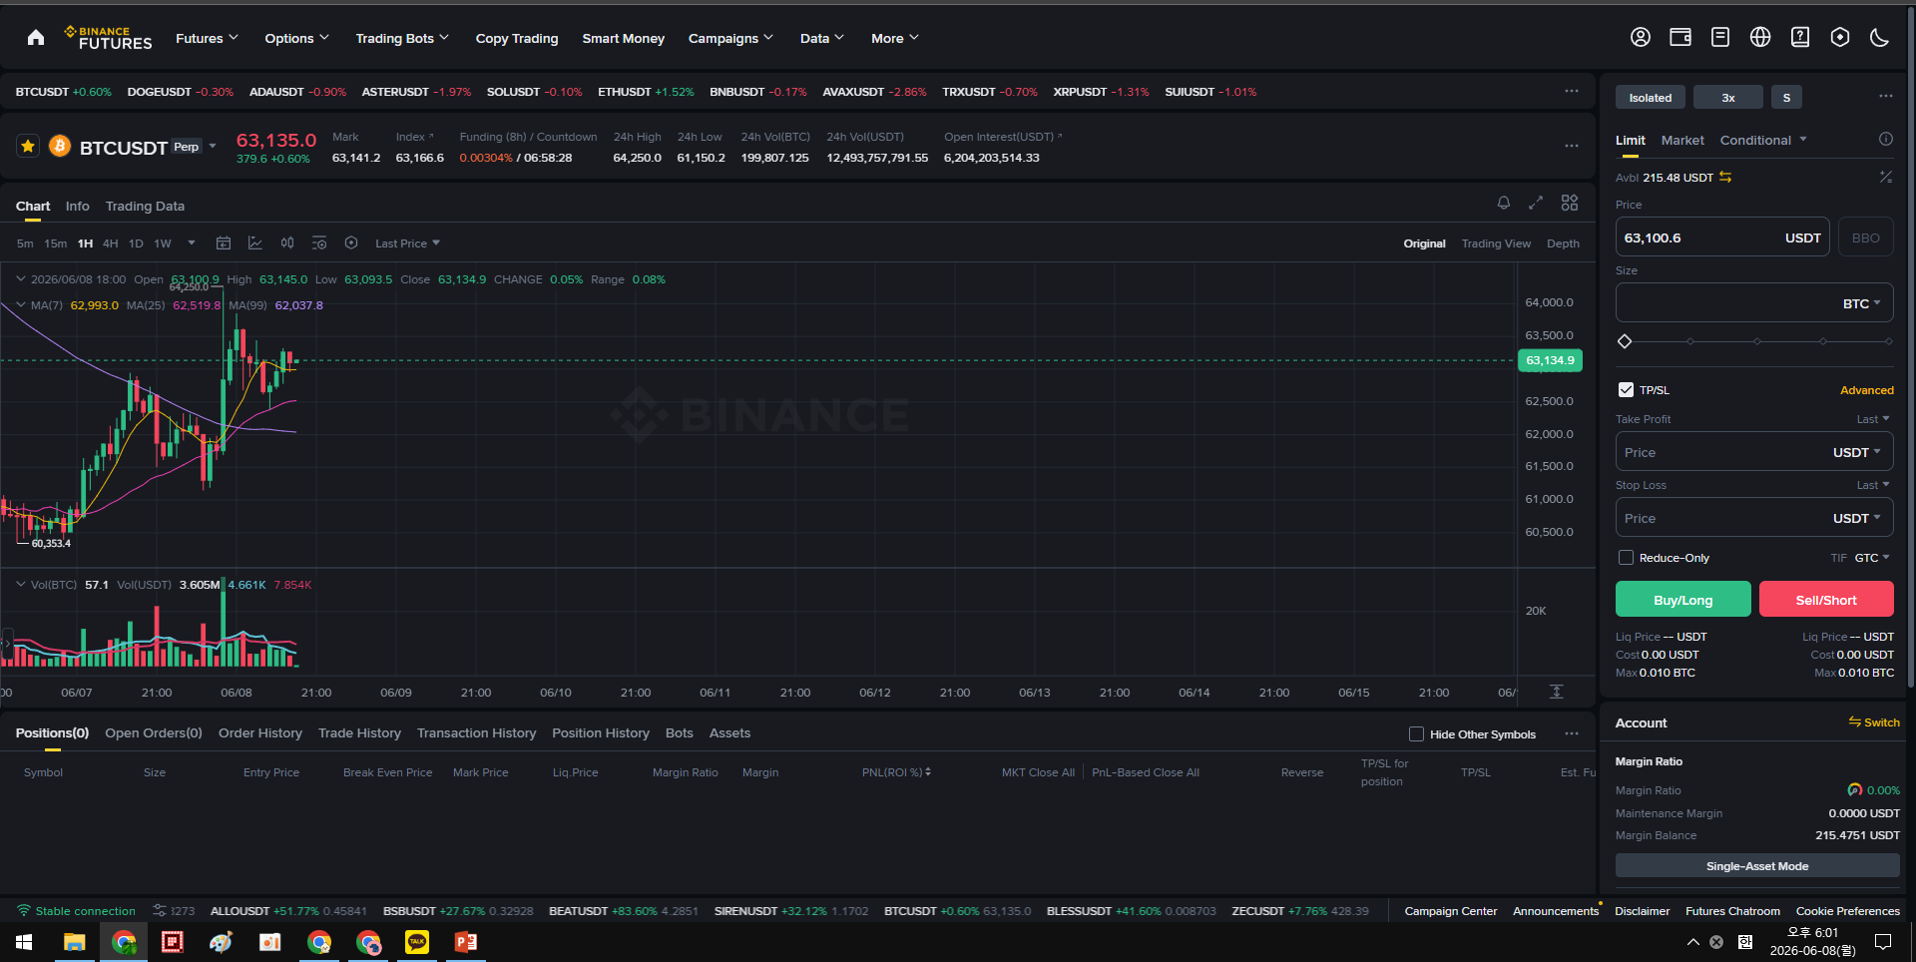Open the chart date picker calendar icon
Image resolution: width=1916 pixels, height=962 pixels.
223,243
